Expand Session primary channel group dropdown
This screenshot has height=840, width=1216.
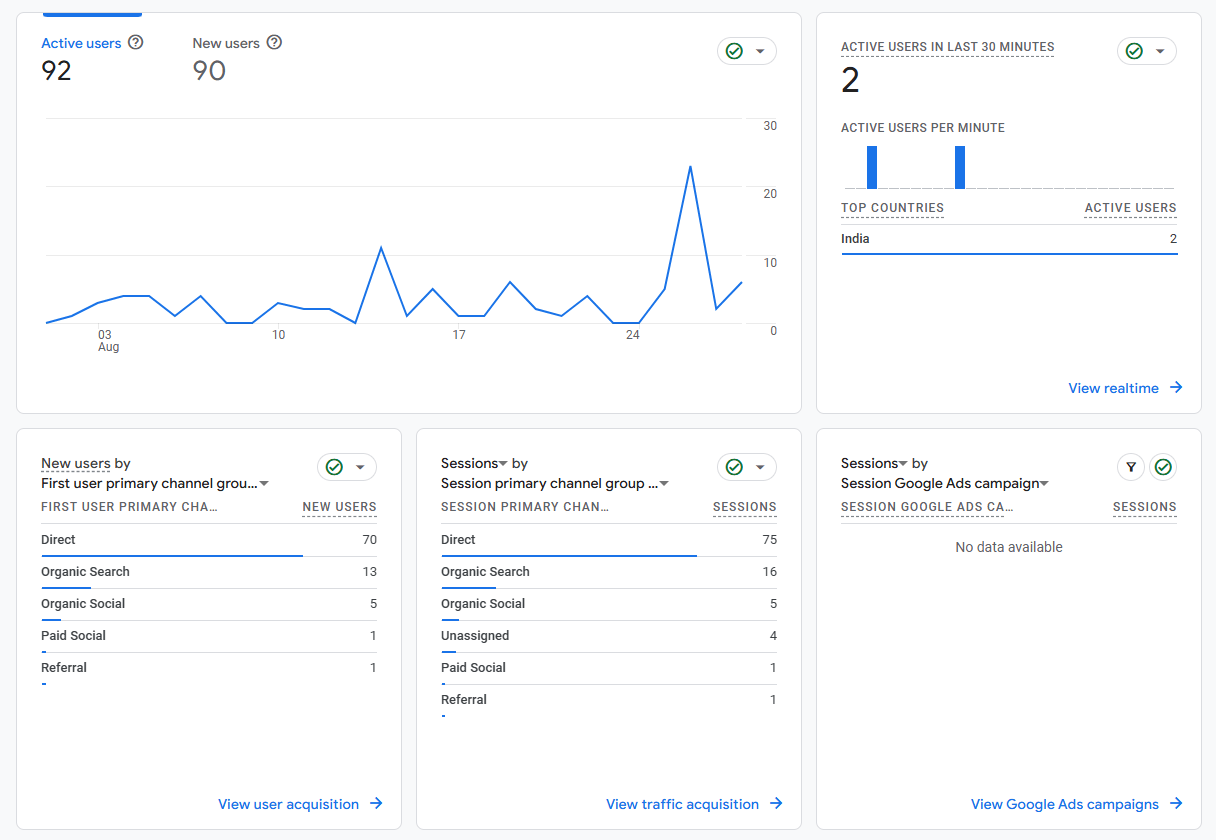click(x=555, y=483)
